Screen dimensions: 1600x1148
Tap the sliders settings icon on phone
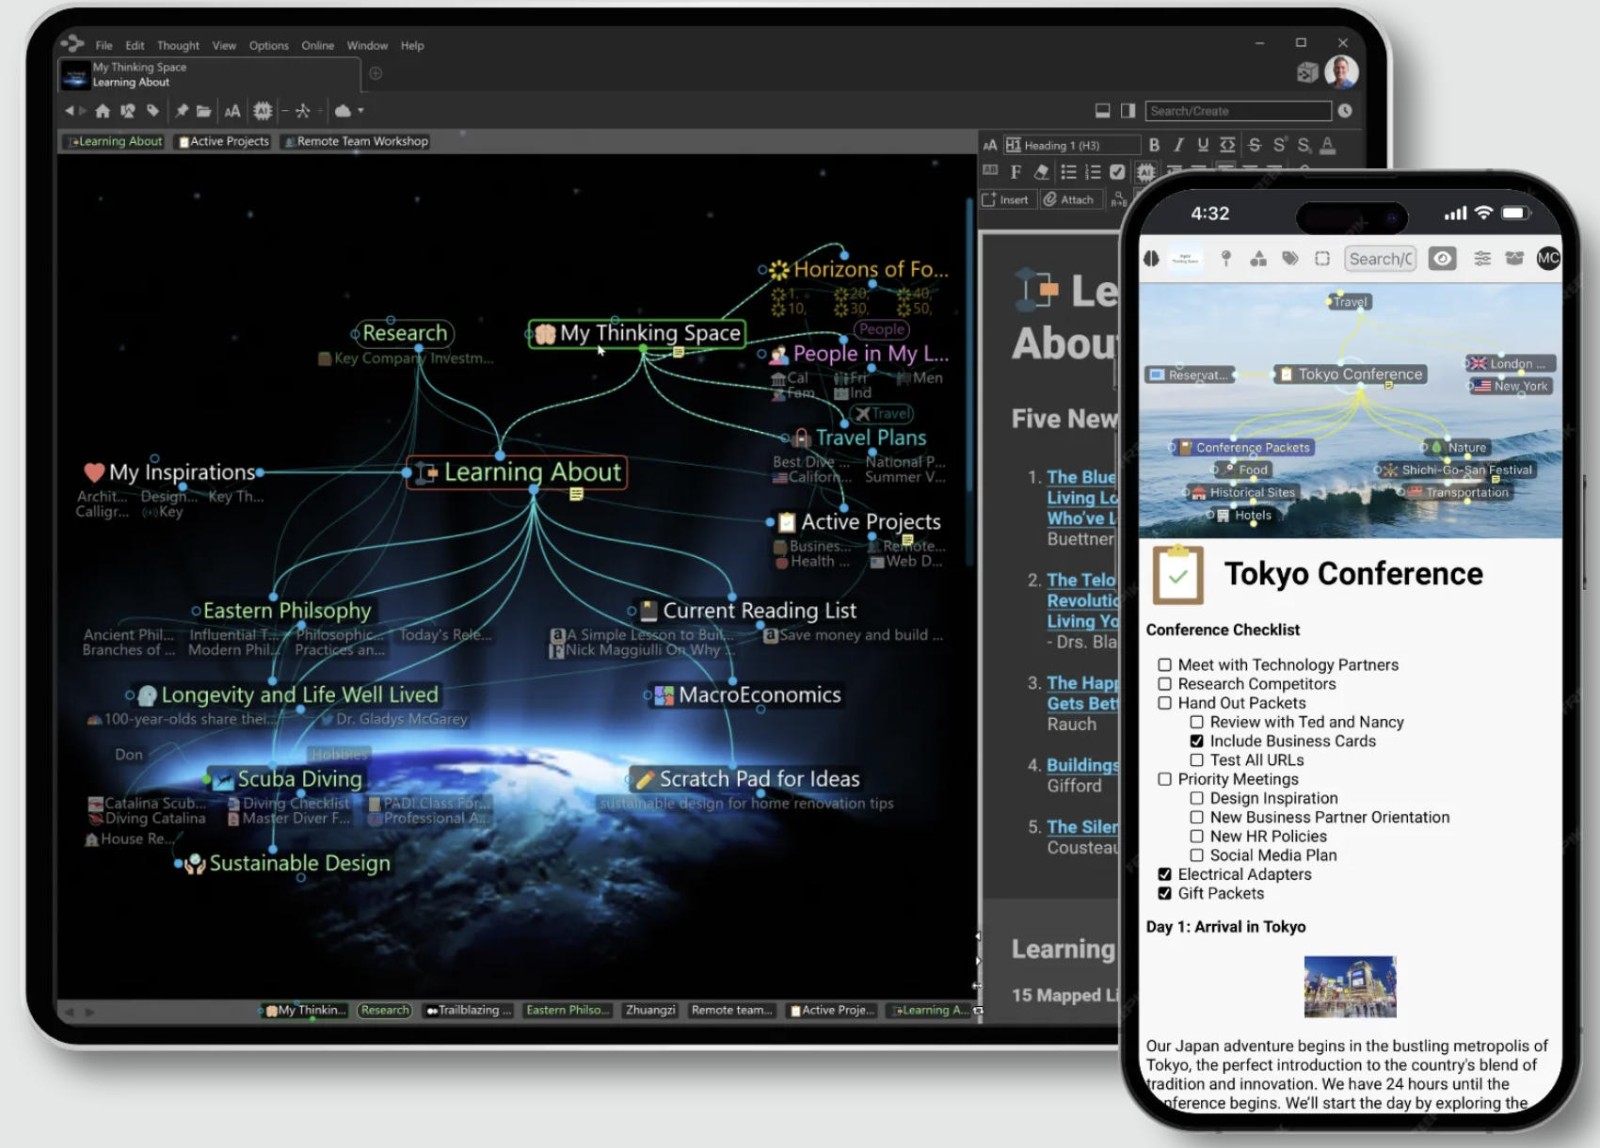(1483, 259)
